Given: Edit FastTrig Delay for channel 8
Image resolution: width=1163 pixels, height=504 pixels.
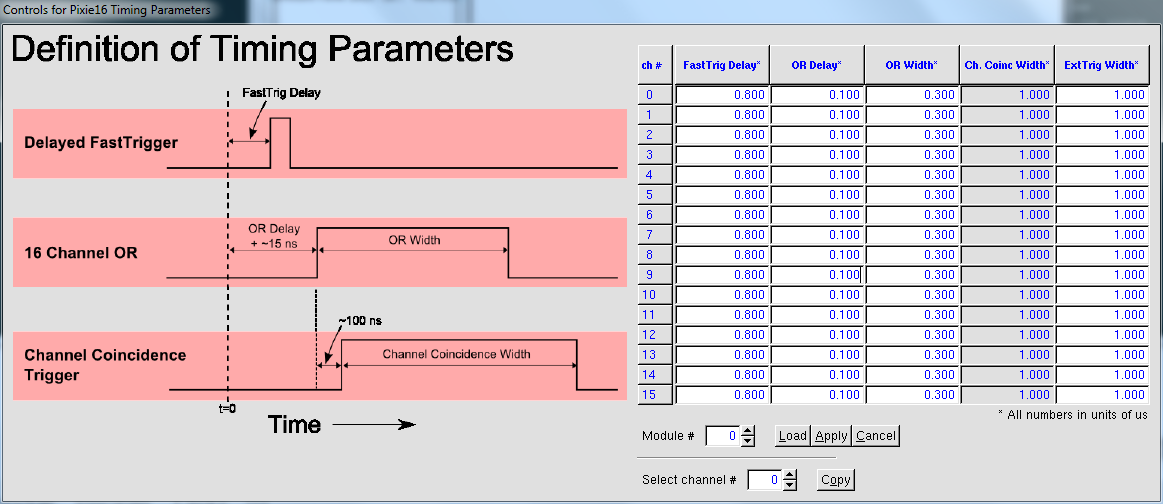Looking at the screenshot, I should click(x=722, y=255).
